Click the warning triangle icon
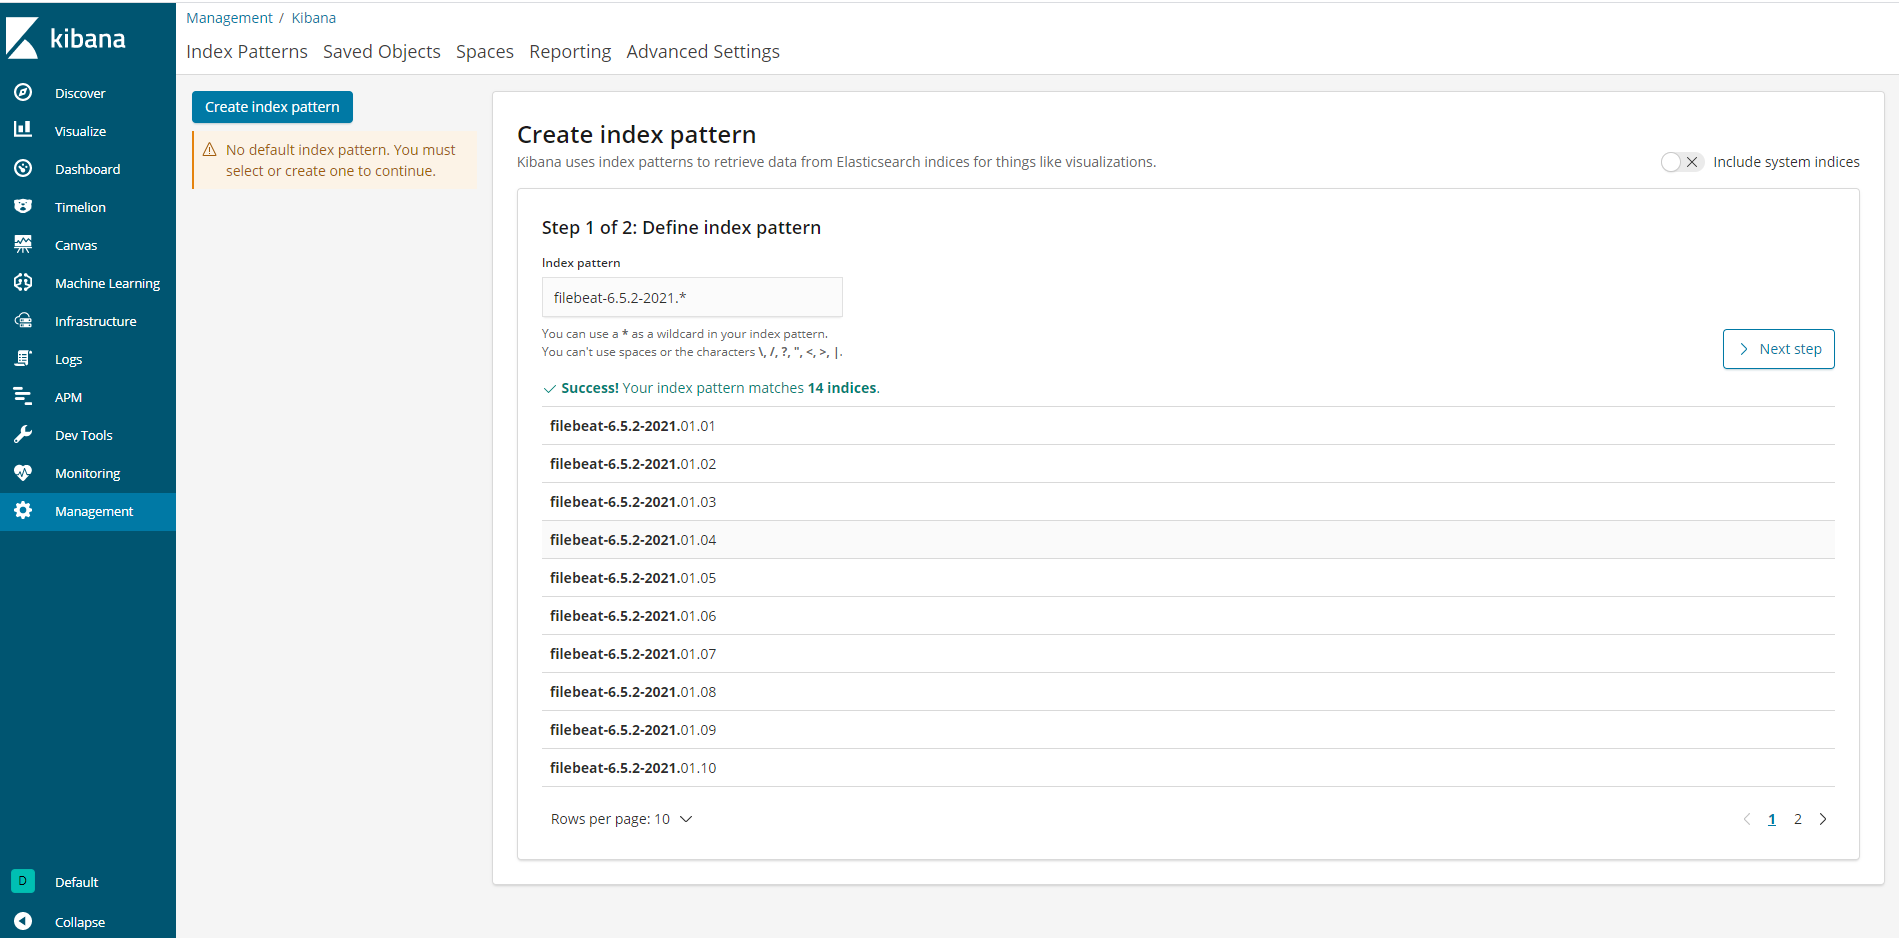 tap(210, 150)
